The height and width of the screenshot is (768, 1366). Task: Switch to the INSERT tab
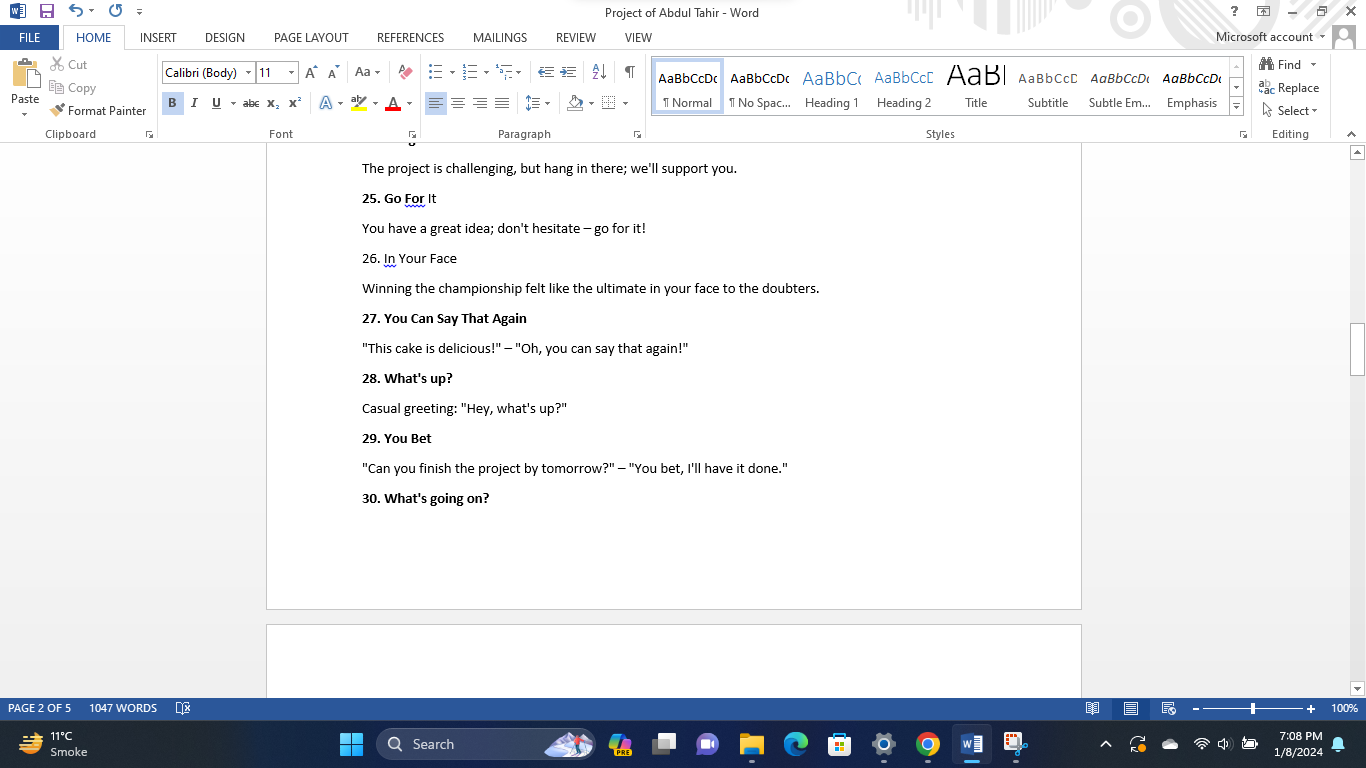[x=158, y=37]
